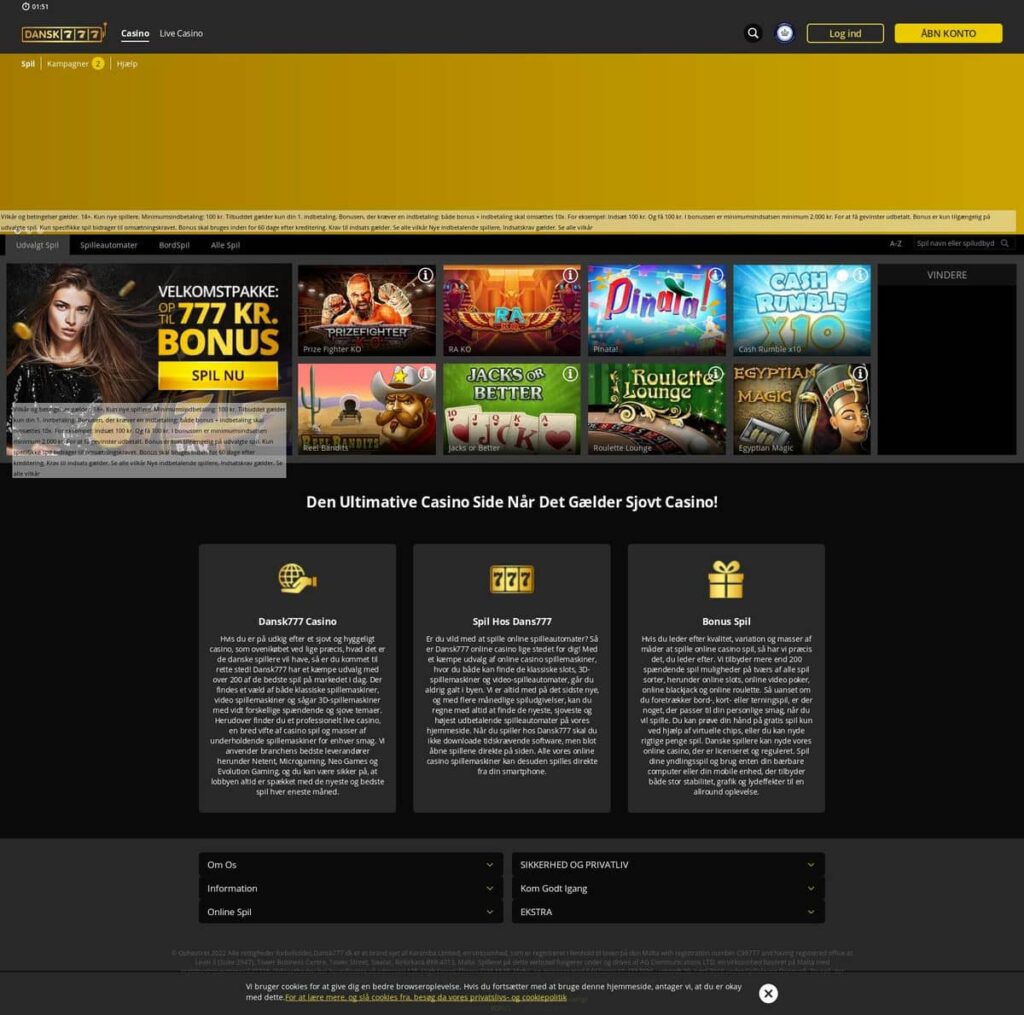Expand SIKKERHED OG PRIVATLIV section
The height and width of the screenshot is (1015, 1024).
coord(668,865)
